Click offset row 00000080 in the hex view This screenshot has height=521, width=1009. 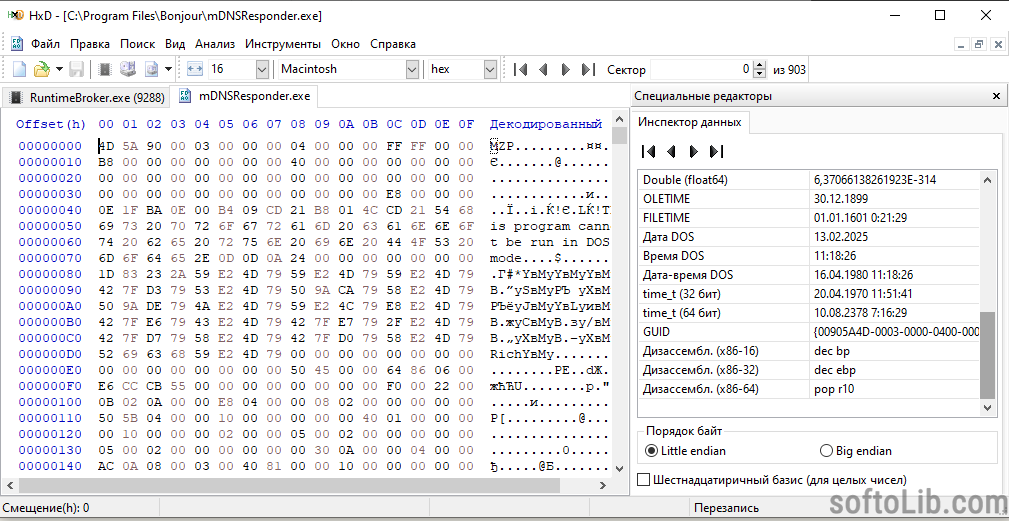[50, 275]
